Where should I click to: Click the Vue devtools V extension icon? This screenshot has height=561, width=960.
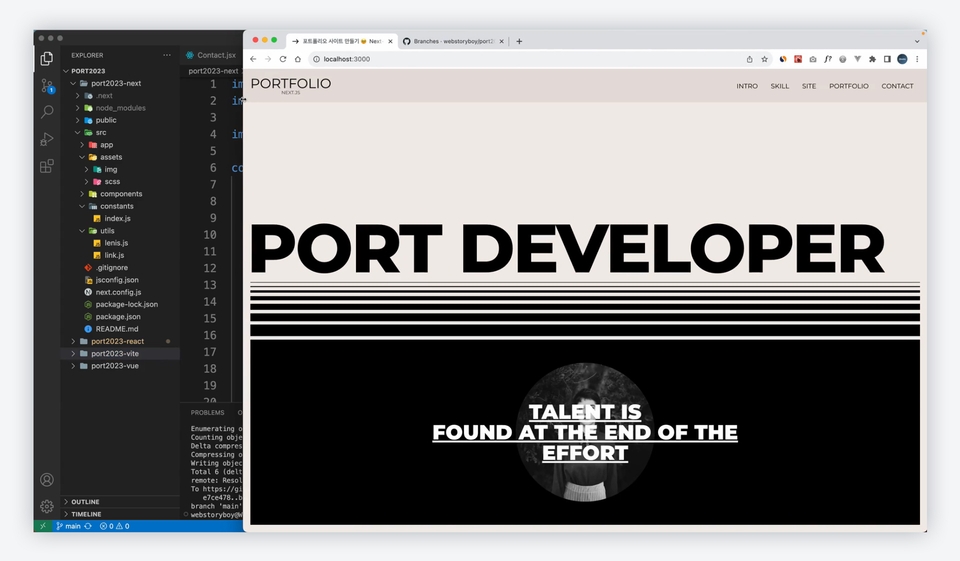857,59
